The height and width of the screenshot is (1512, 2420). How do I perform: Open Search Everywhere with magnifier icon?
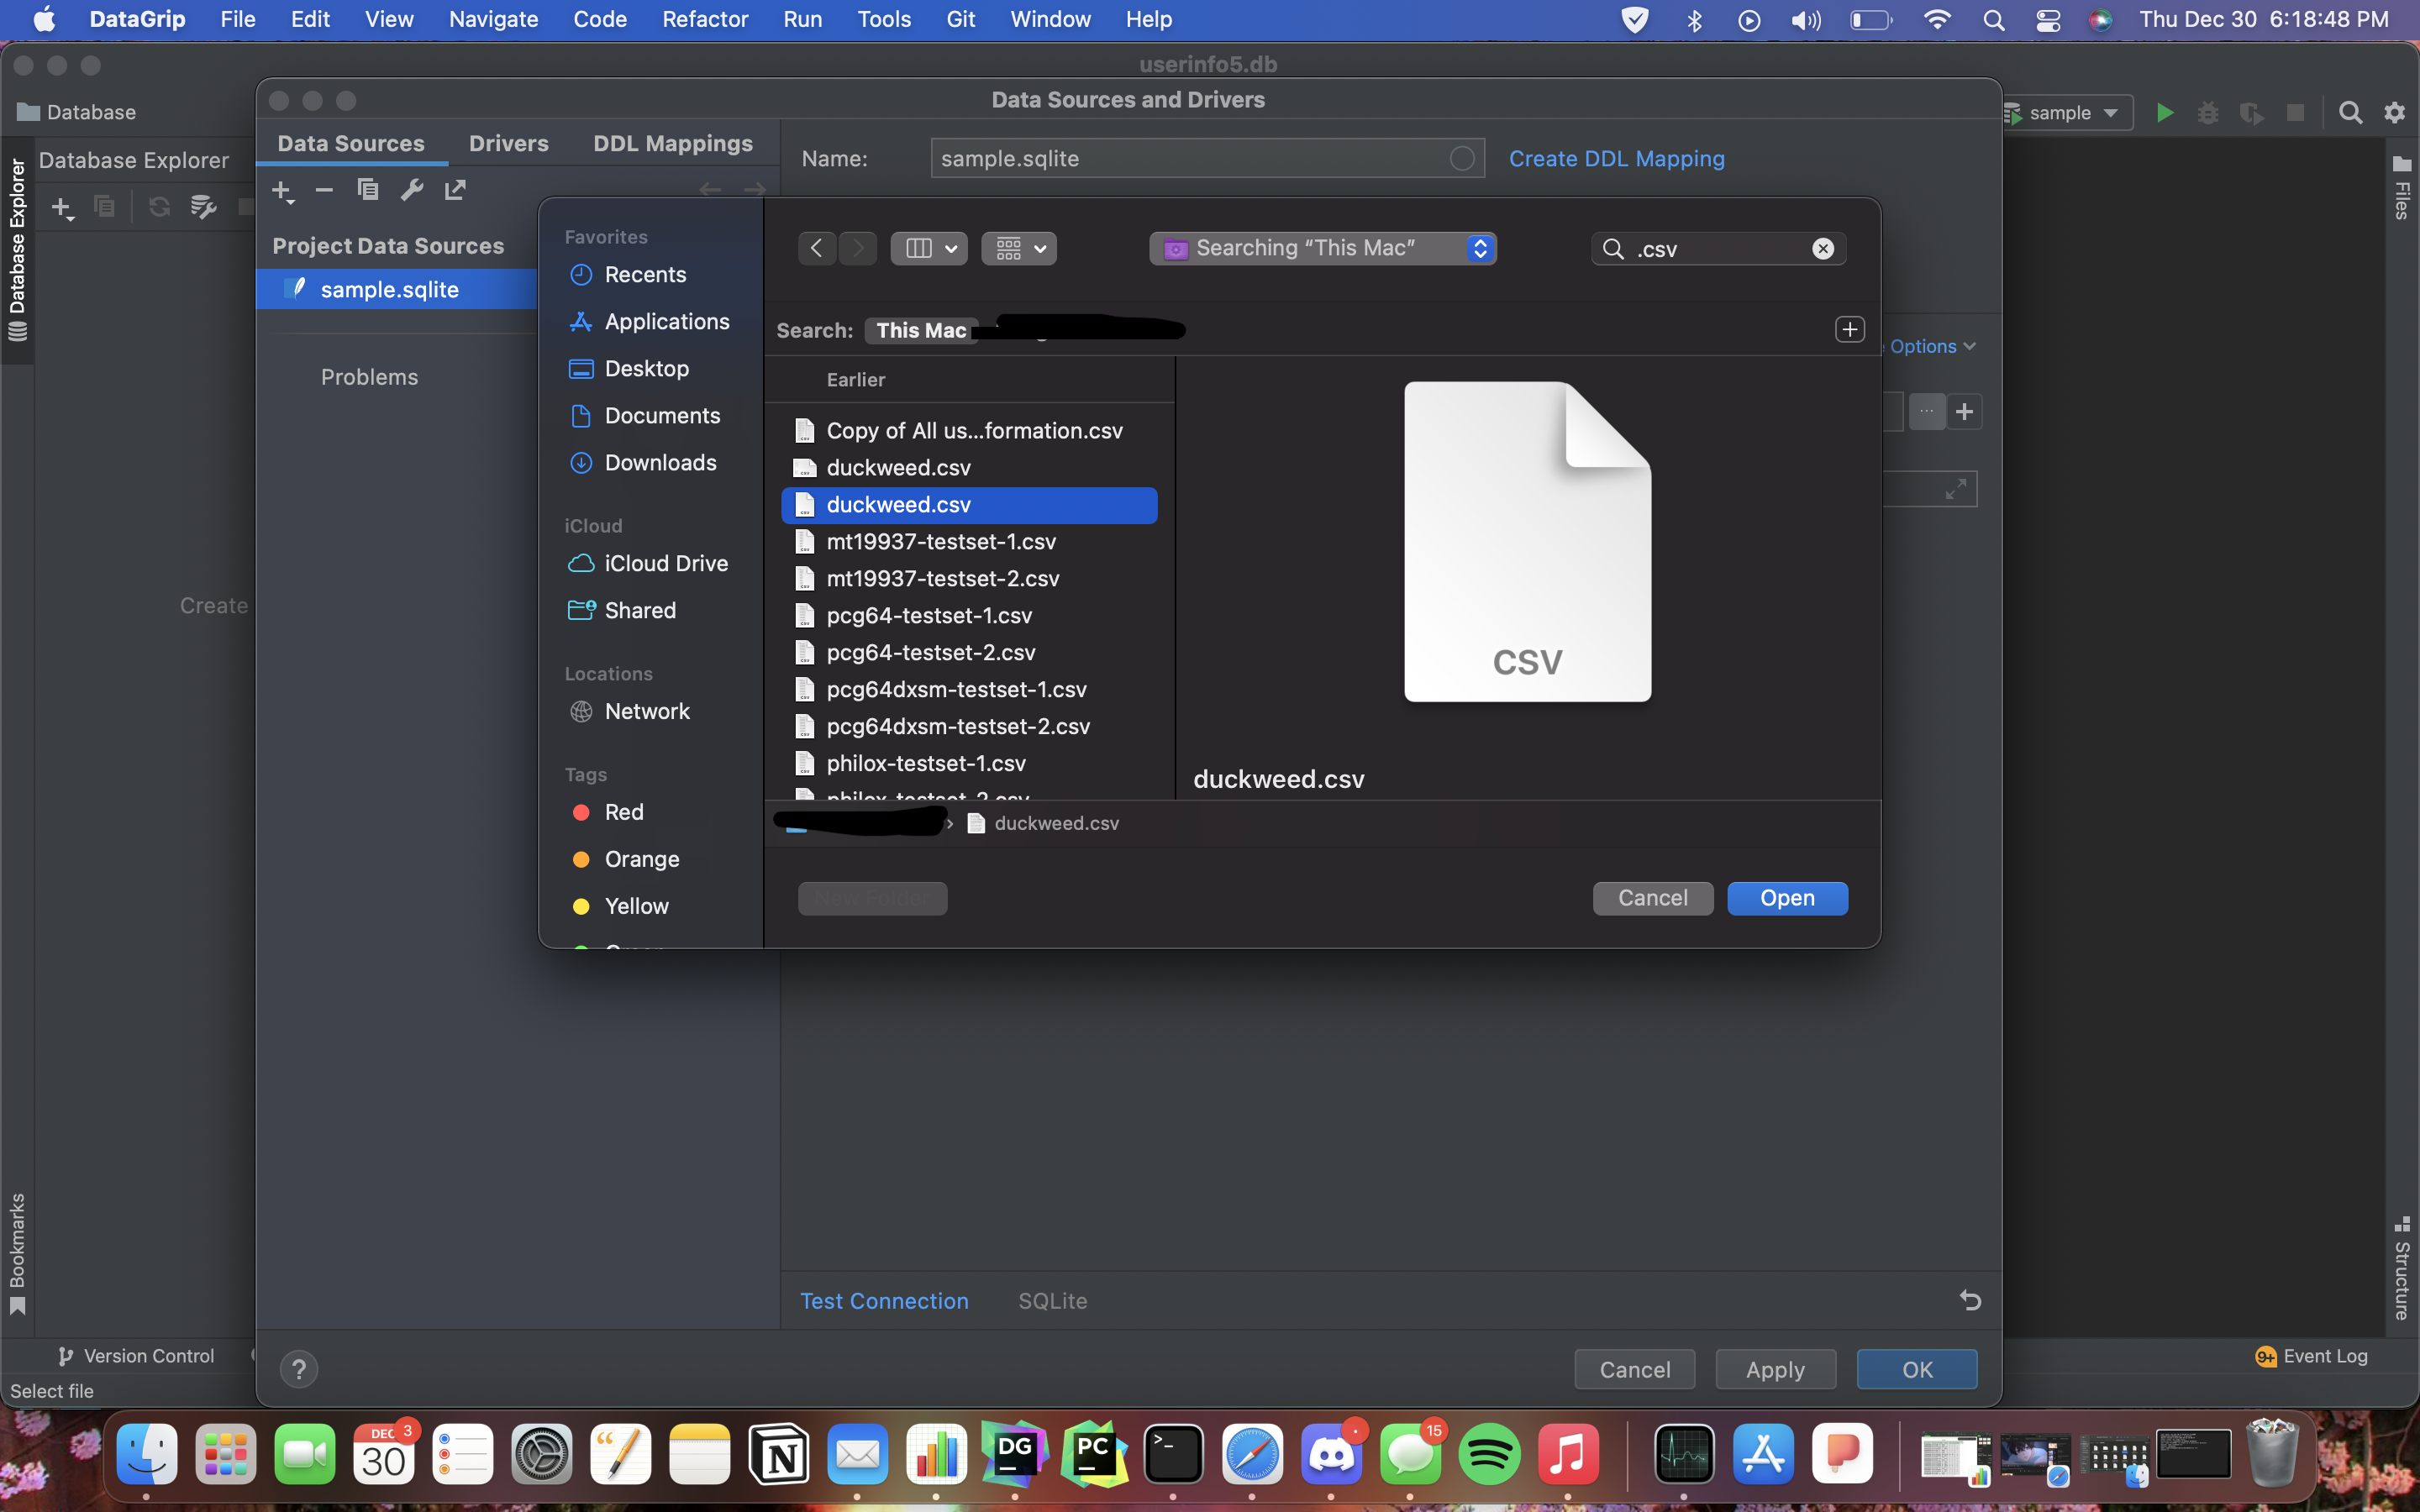coord(2350,112)
